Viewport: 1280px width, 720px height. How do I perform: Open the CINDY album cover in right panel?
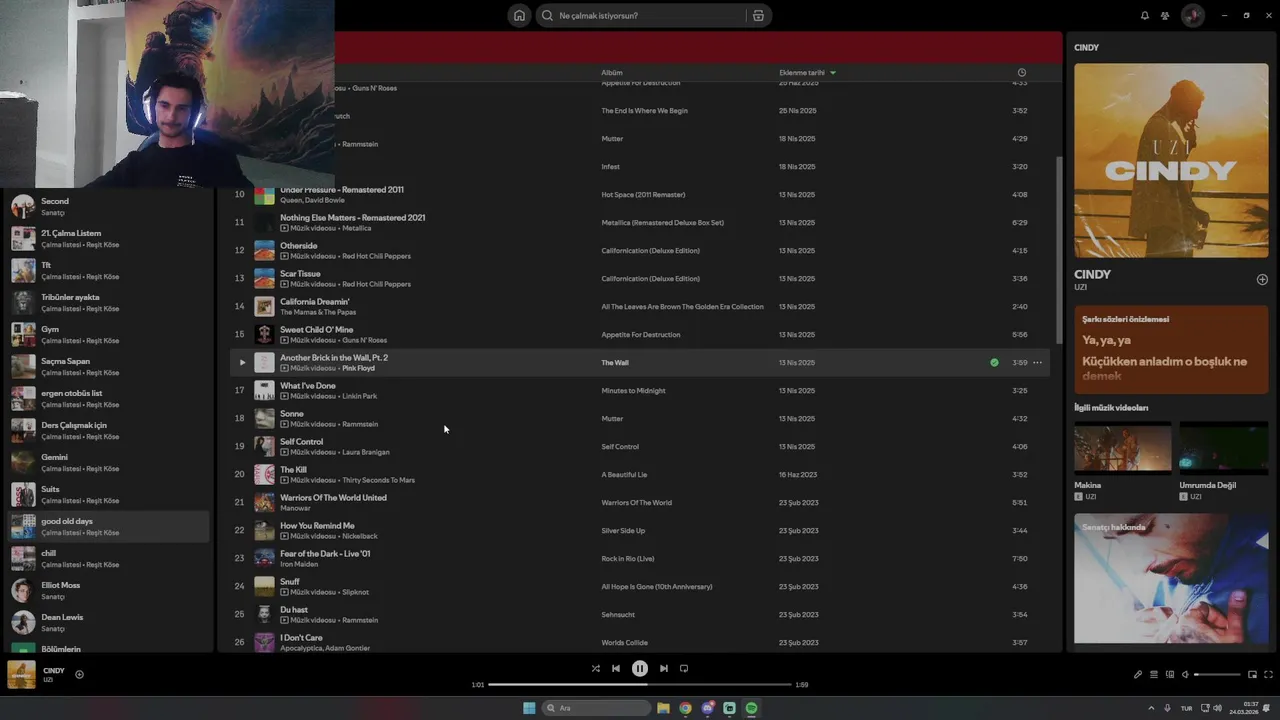[x=1171, y=161]
